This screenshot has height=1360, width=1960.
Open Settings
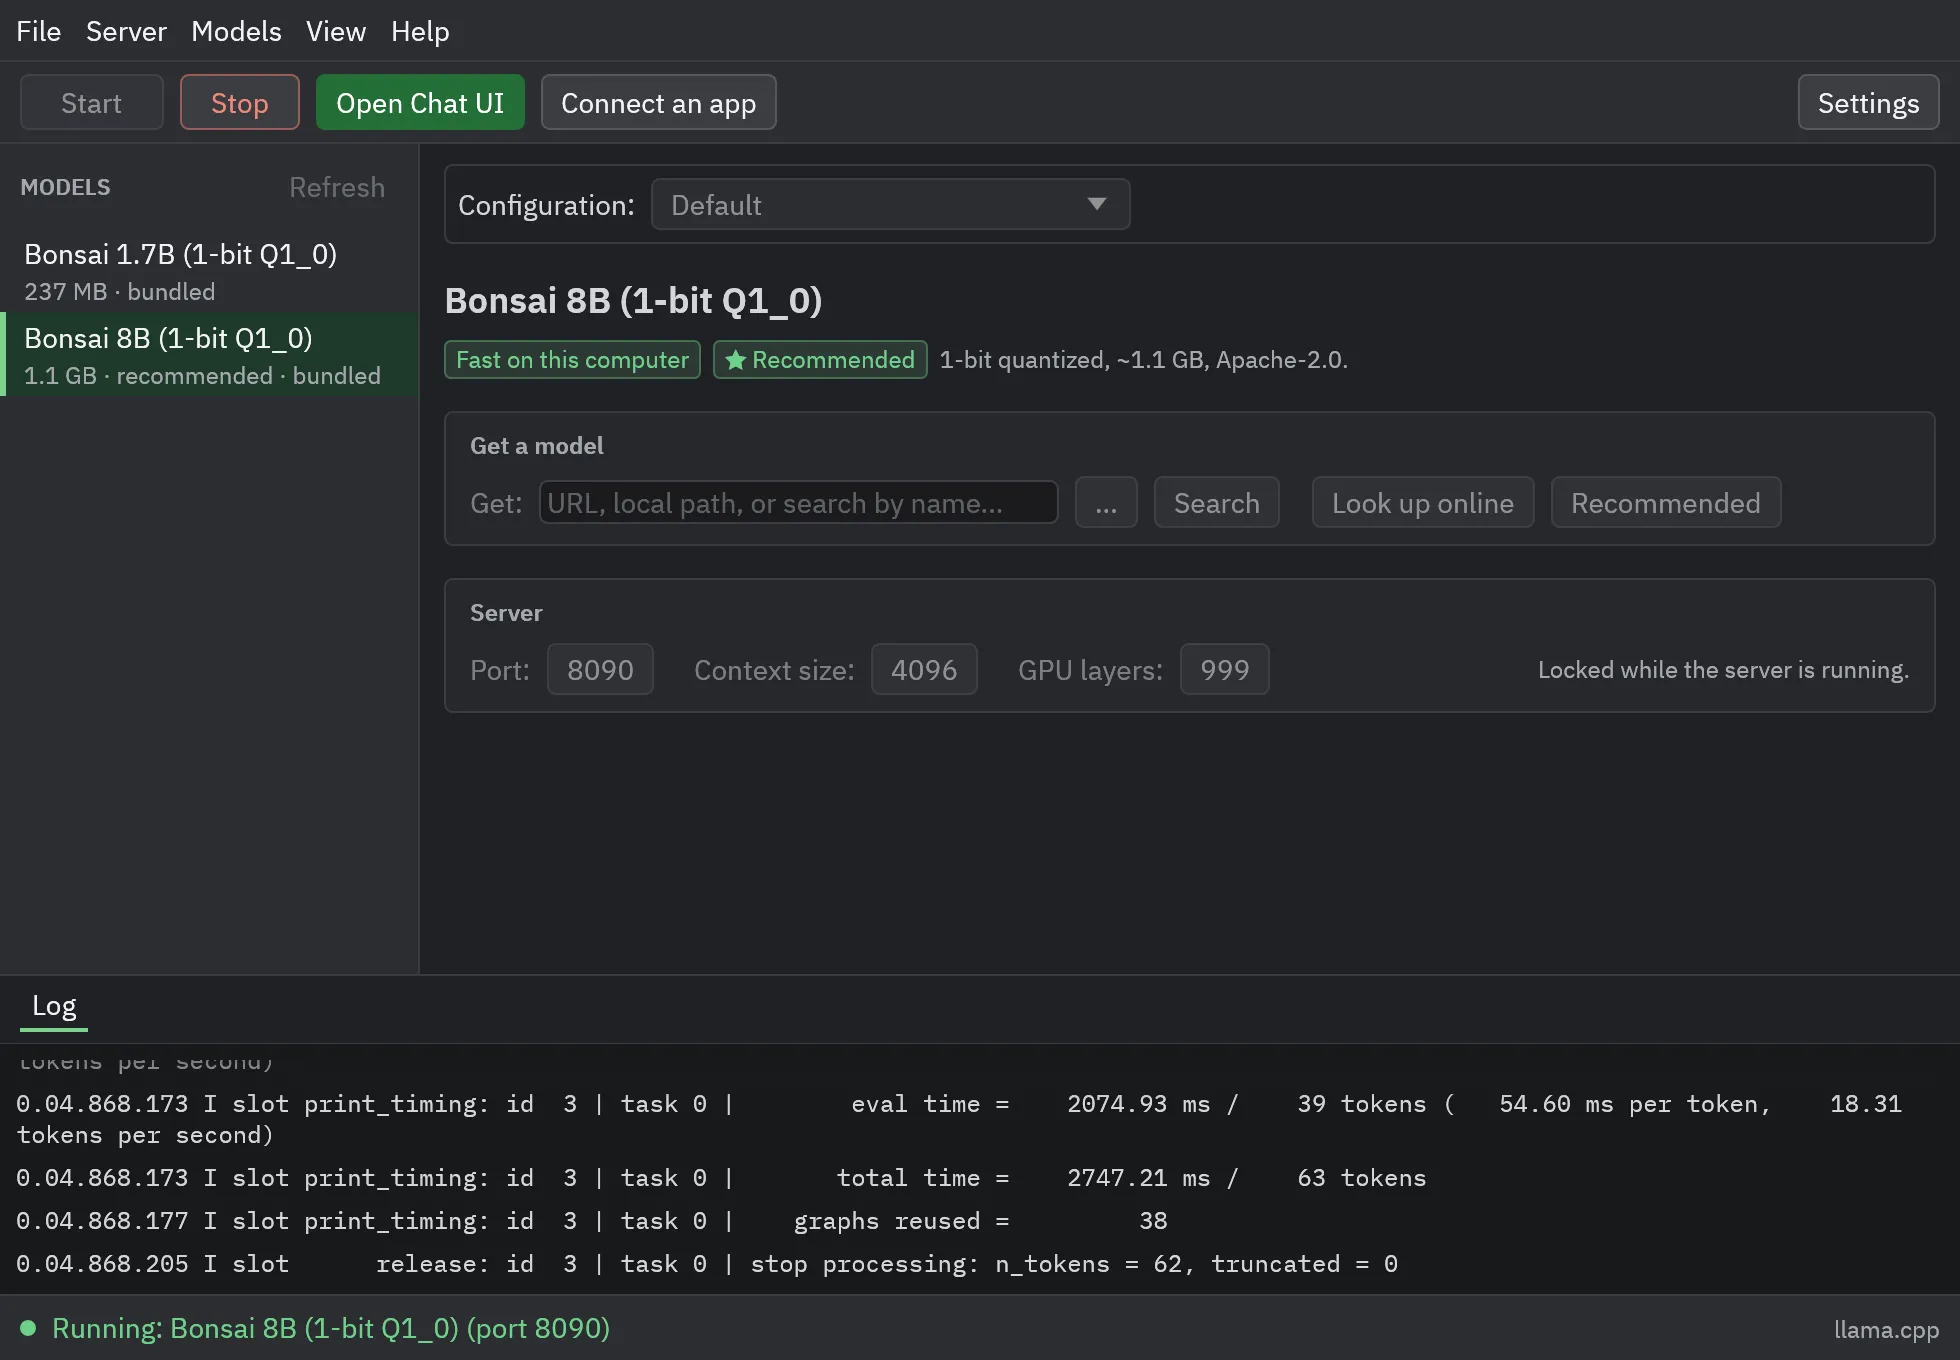click(1868, 102)
